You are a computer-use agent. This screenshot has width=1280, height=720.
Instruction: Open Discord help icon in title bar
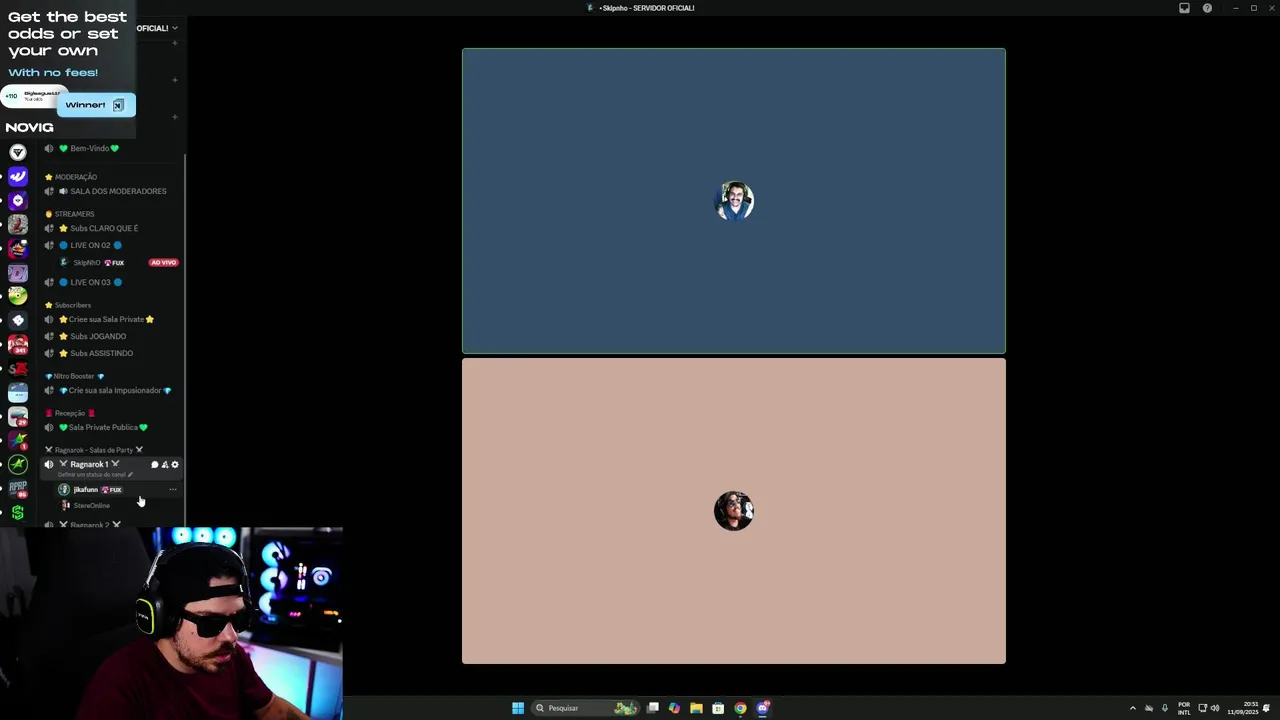click(x=1207, y=8)
